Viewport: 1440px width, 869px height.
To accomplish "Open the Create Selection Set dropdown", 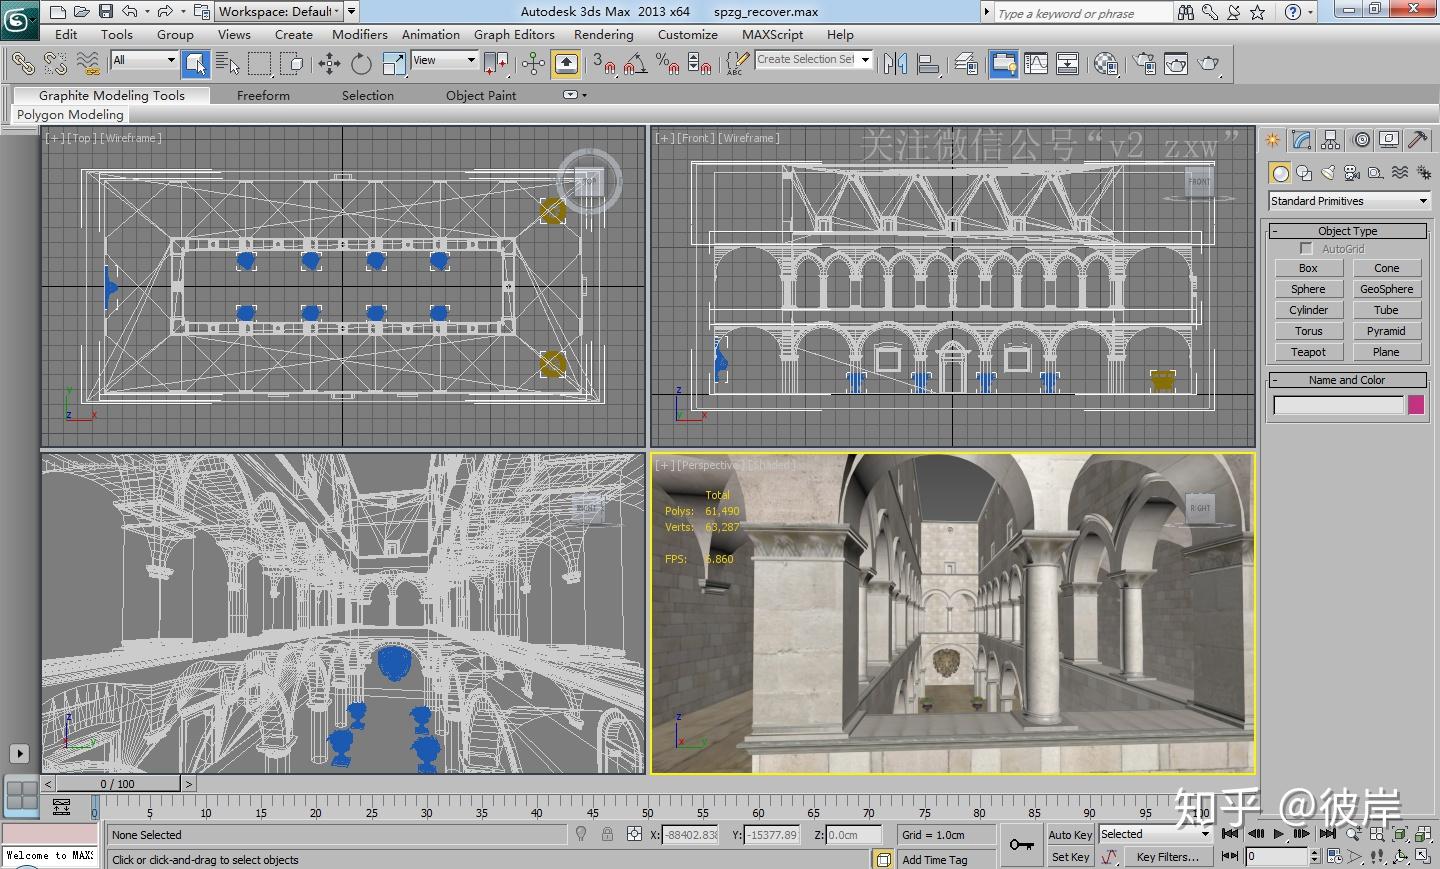I will pos(865,60).
